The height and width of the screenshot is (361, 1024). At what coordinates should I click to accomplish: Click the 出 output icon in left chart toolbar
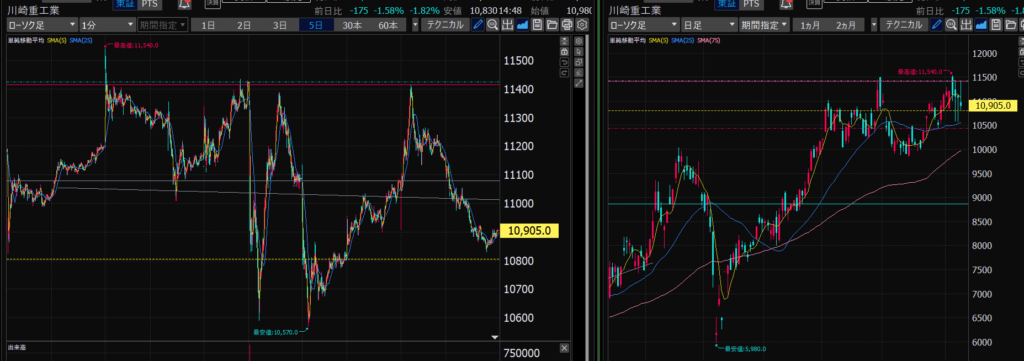[x=507, y=25]
